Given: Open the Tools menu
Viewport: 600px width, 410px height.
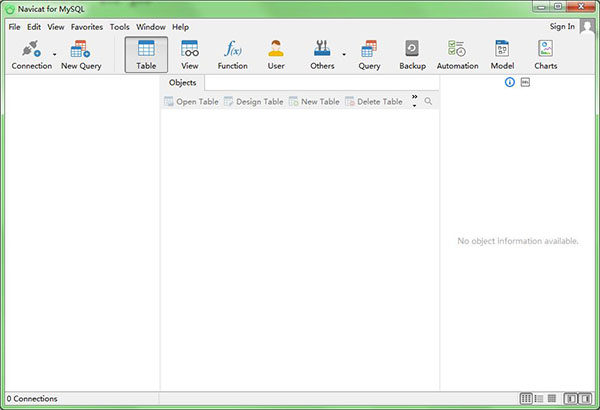Looking at the screenshot, I should pos(119,27).
